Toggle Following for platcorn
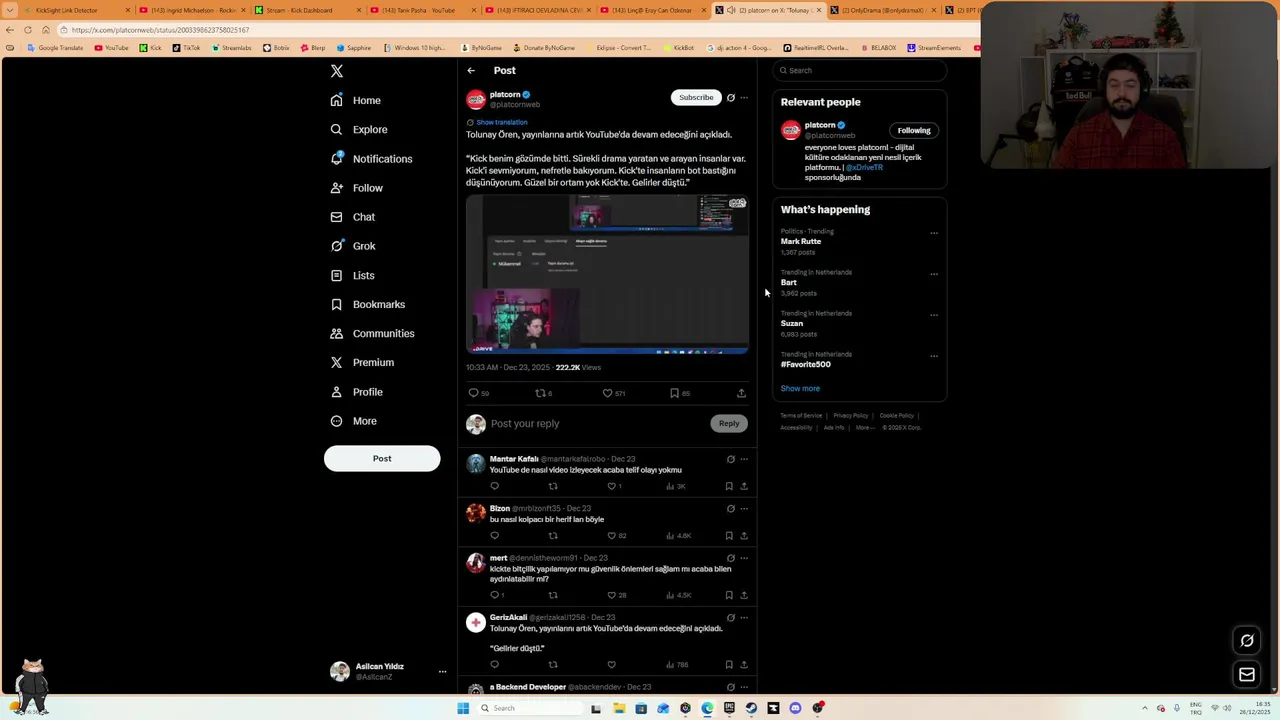 point(914,130)
